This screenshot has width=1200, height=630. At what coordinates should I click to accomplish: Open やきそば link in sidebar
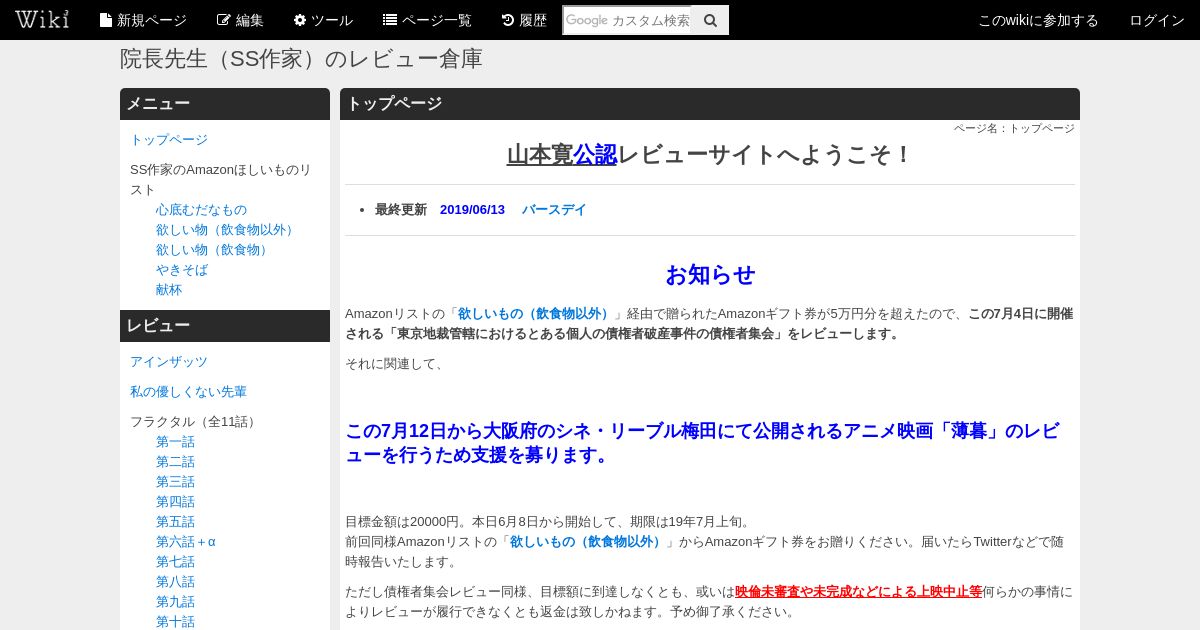pyautogui.click(x=182, y=270)
